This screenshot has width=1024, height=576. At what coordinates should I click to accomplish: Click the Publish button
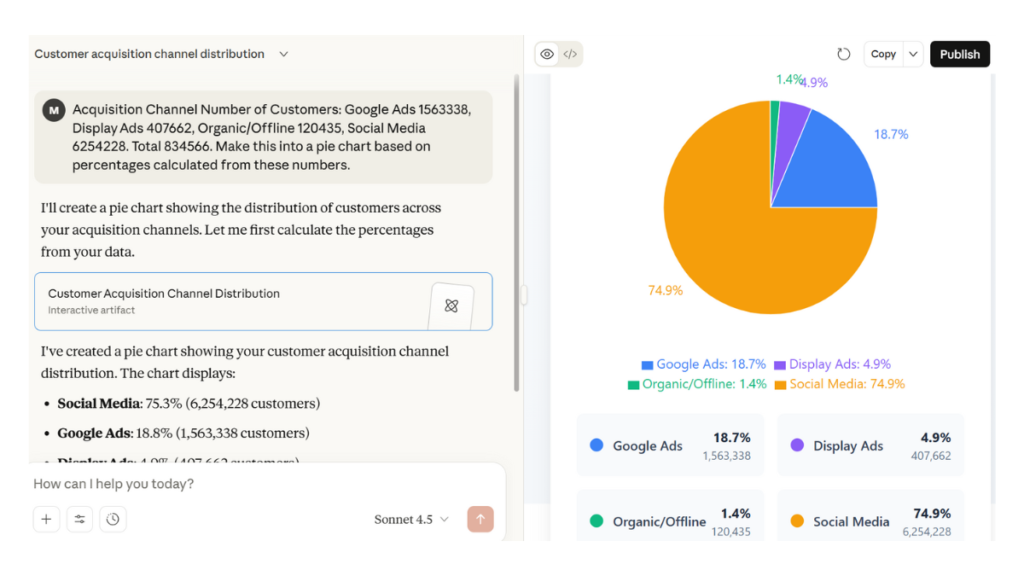coord(959,54)
